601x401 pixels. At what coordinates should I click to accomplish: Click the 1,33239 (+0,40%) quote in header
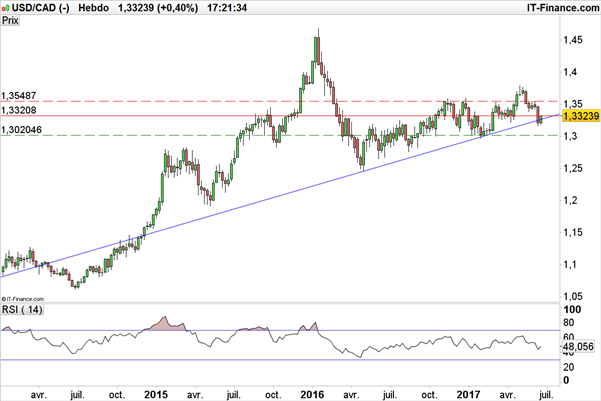(158, 8)
